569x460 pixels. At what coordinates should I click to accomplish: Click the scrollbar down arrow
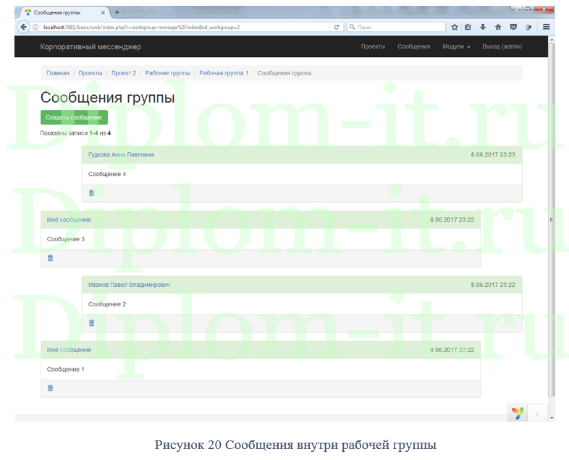coord(552,418)
